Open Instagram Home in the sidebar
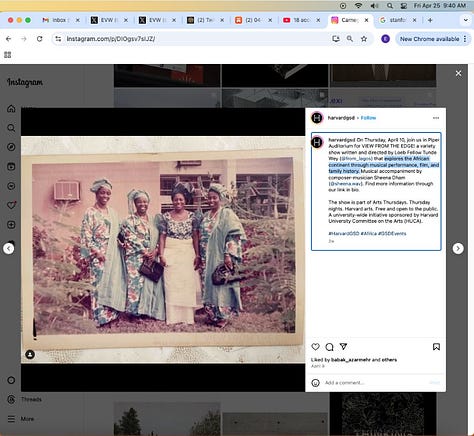Screen dimensions: 474x436 [x=11, y=109]
